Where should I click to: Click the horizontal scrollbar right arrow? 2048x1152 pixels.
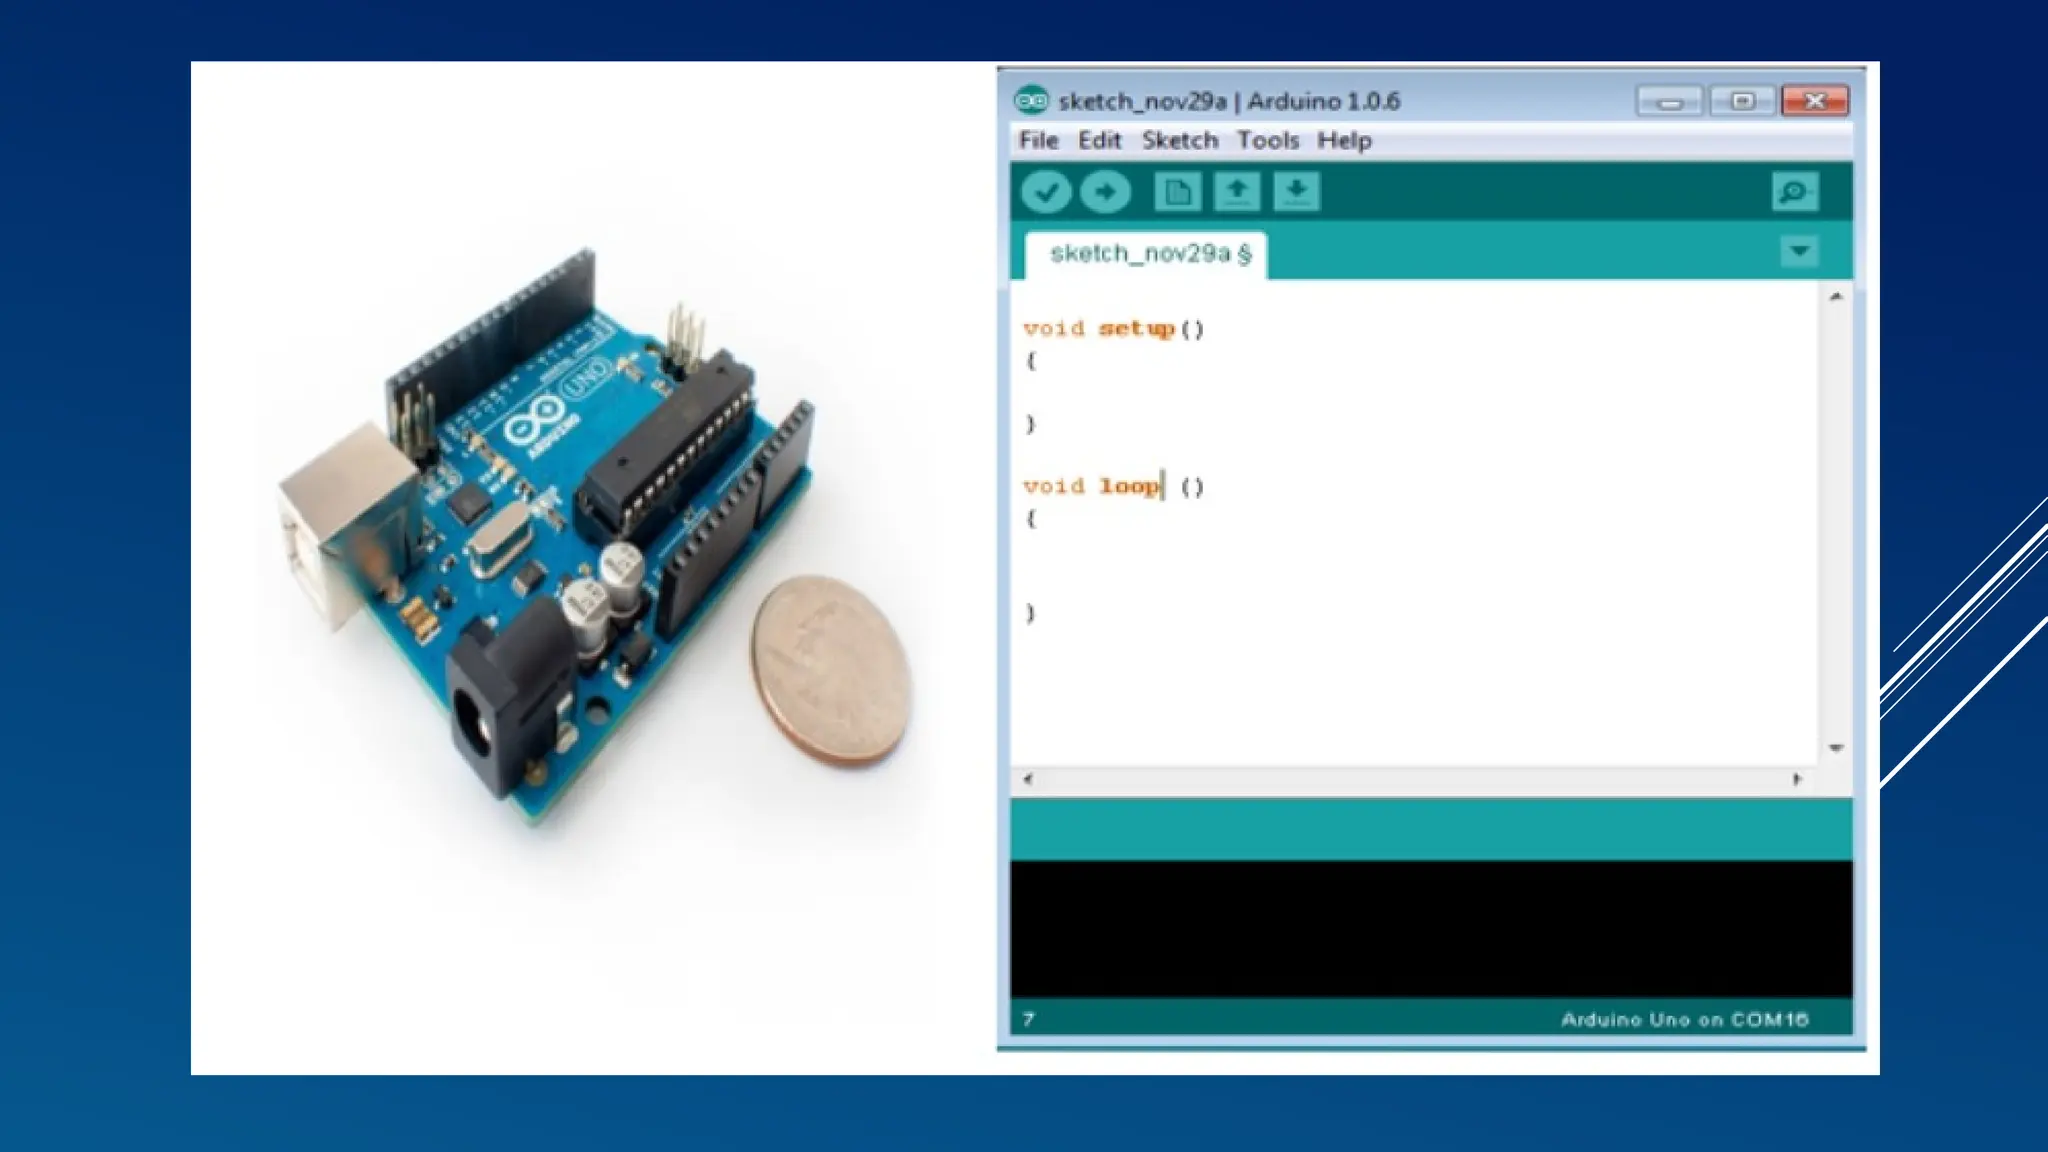pyautogui.click(x=1797, y=779)
